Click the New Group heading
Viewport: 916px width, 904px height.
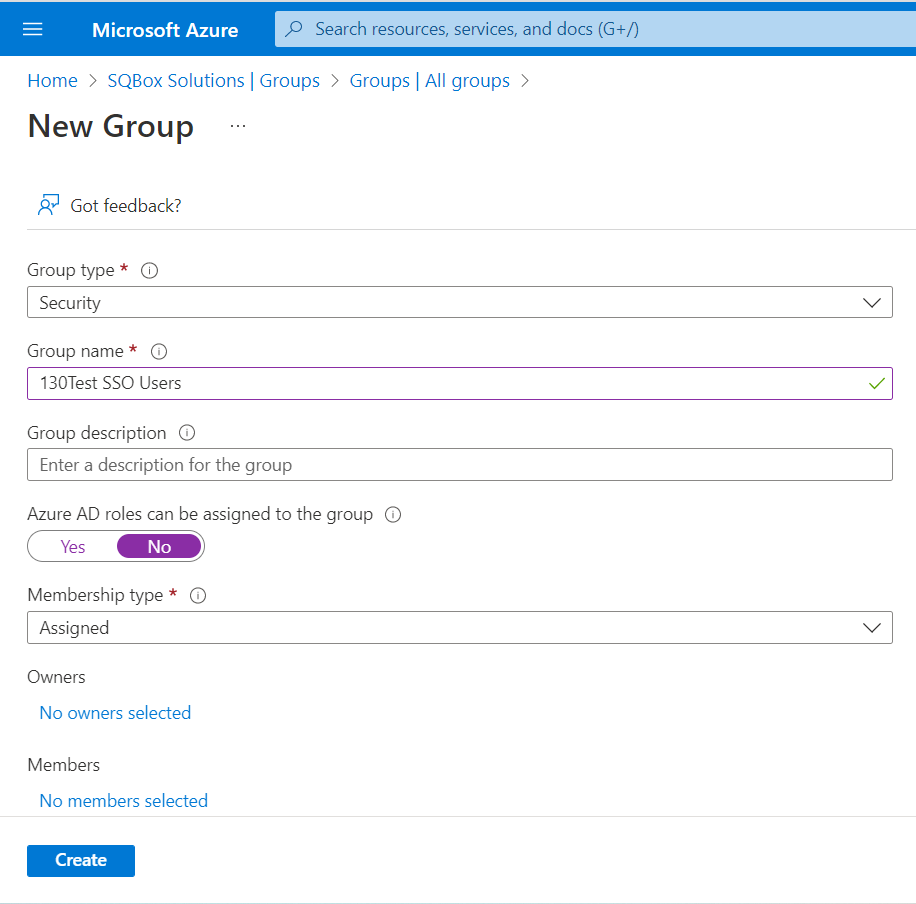[110, 126]
